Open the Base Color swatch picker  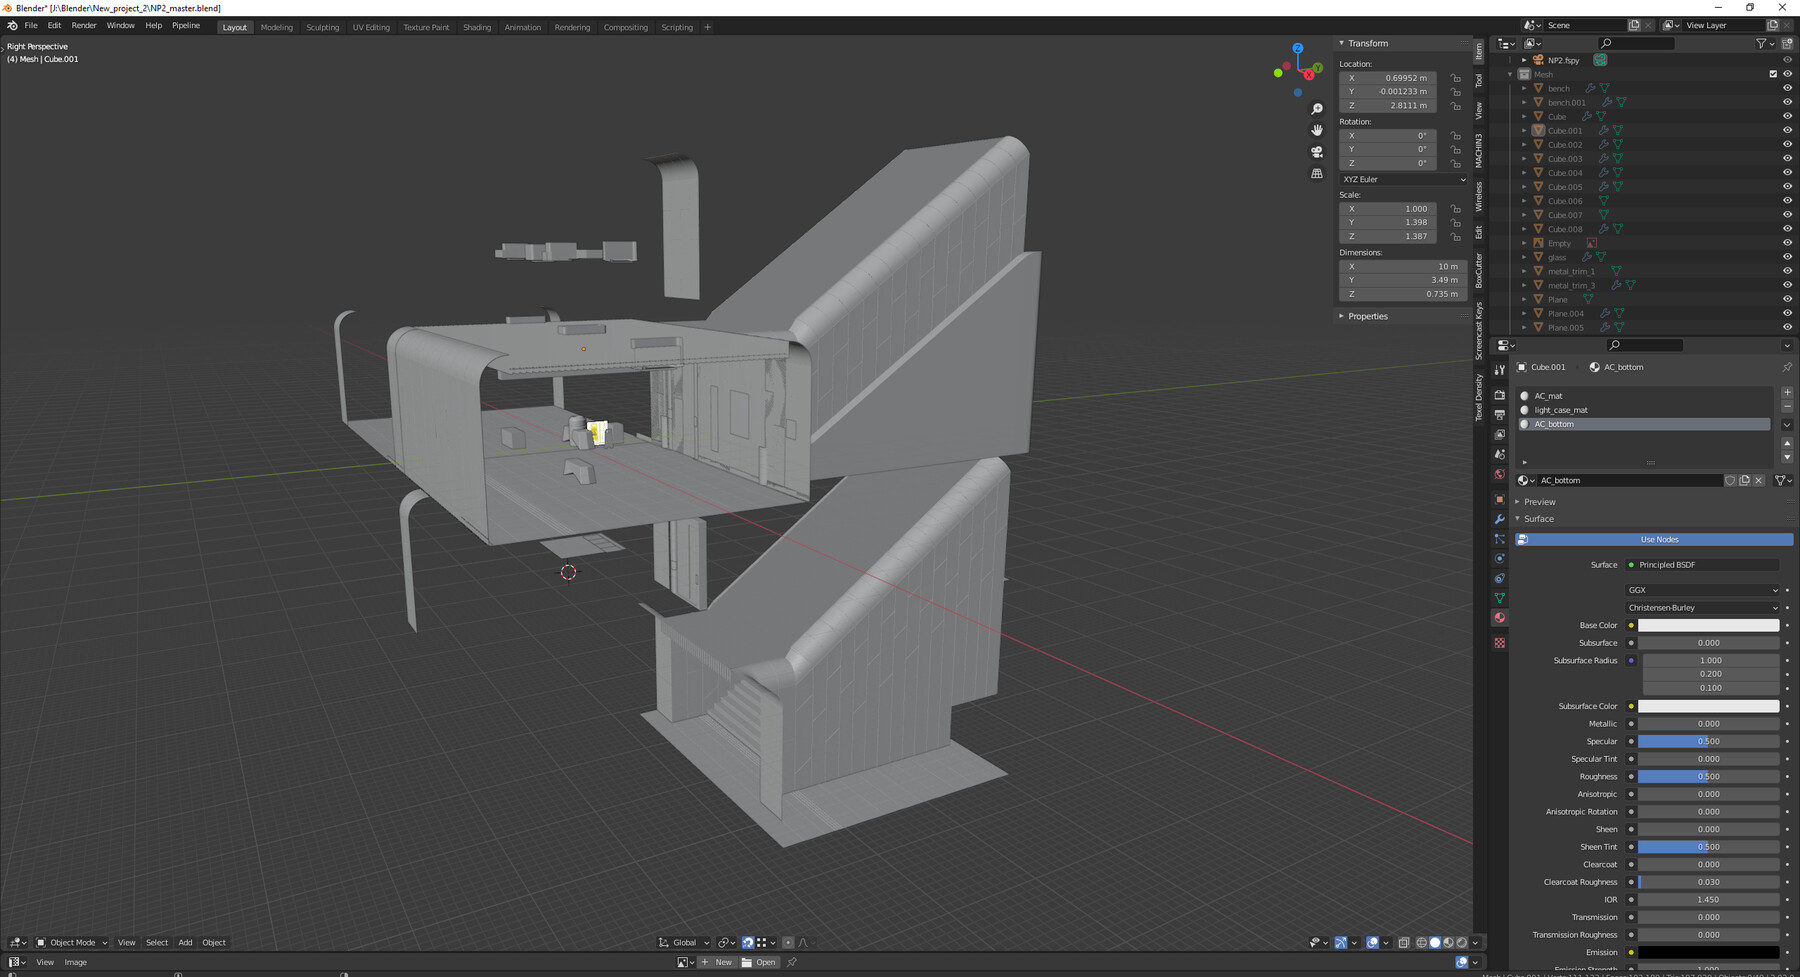(1710, 625)
